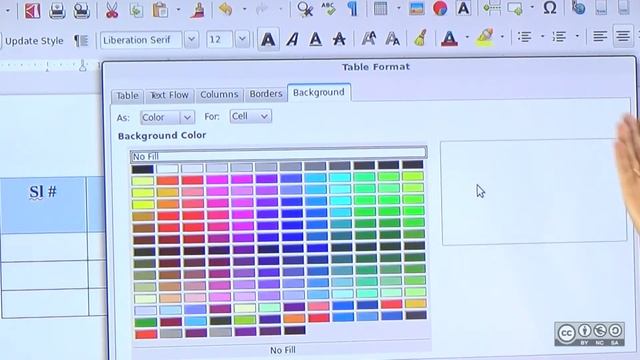
Task: Open insert table dropdown arrow
Action: pos(398,8)
